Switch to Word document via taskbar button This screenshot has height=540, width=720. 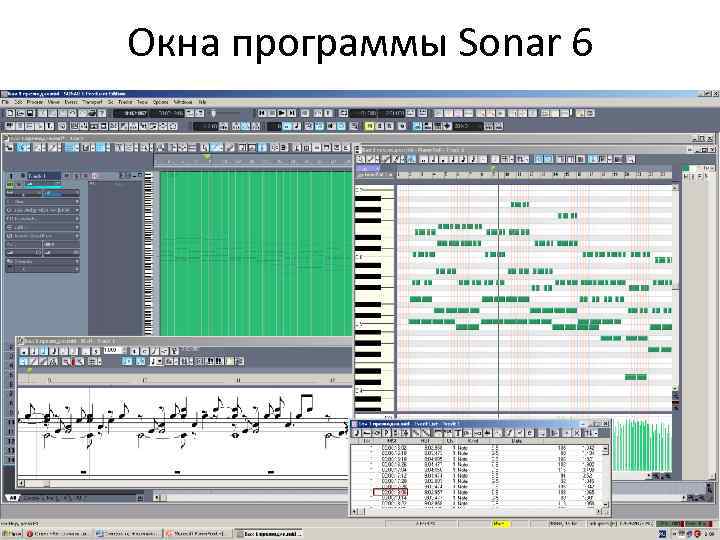[128, 534]
